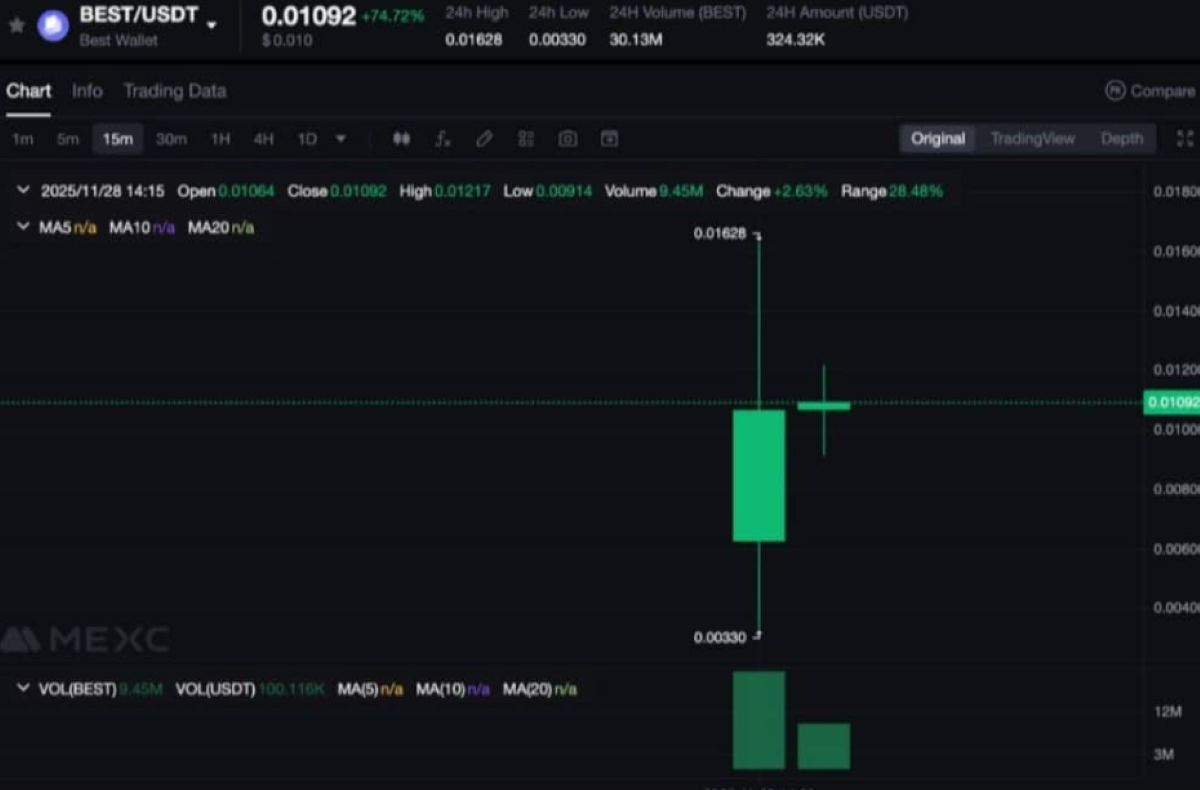Enable the TradingView chart mode
Image resolution: width=1200 pixels, height=790 pixels.
[1032, 139]
